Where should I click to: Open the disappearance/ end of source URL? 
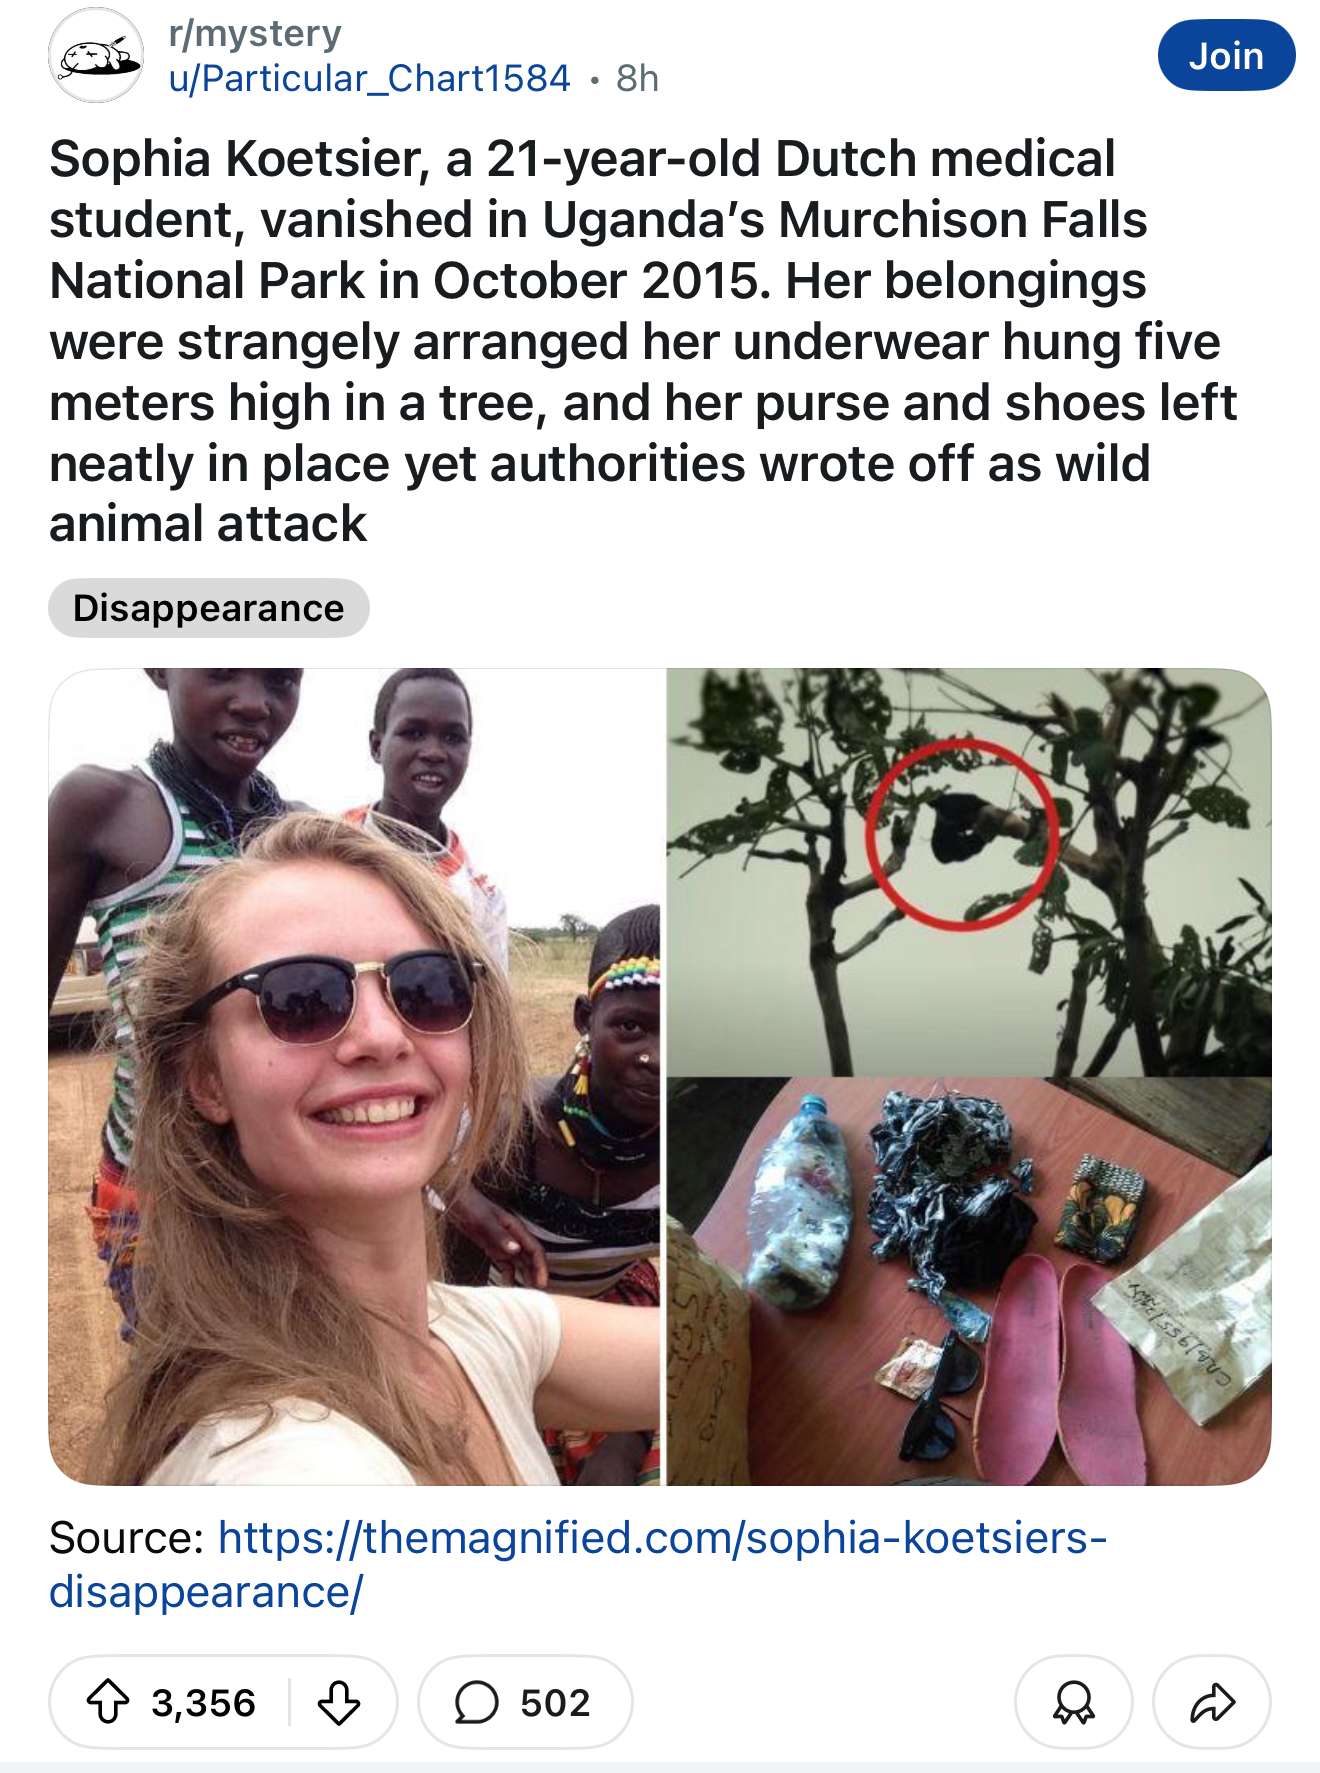(x=206, y=1592)
